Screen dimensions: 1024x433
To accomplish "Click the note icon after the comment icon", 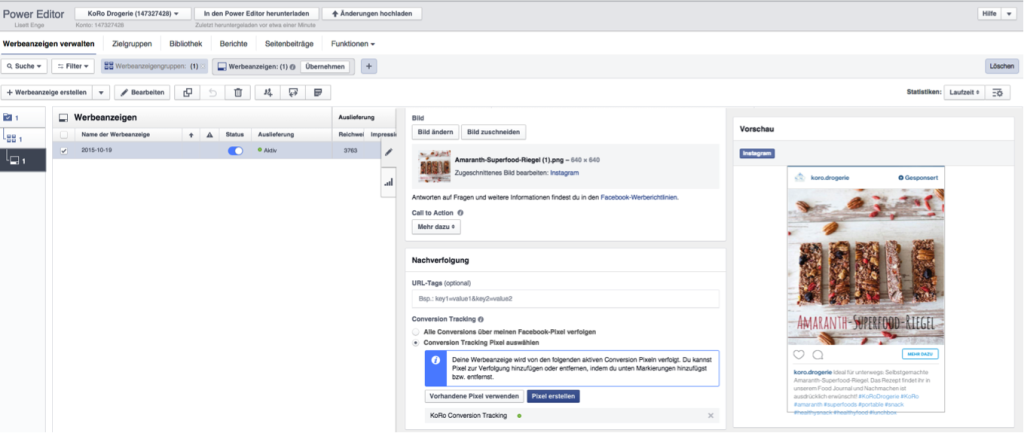I will coord(318,93).
